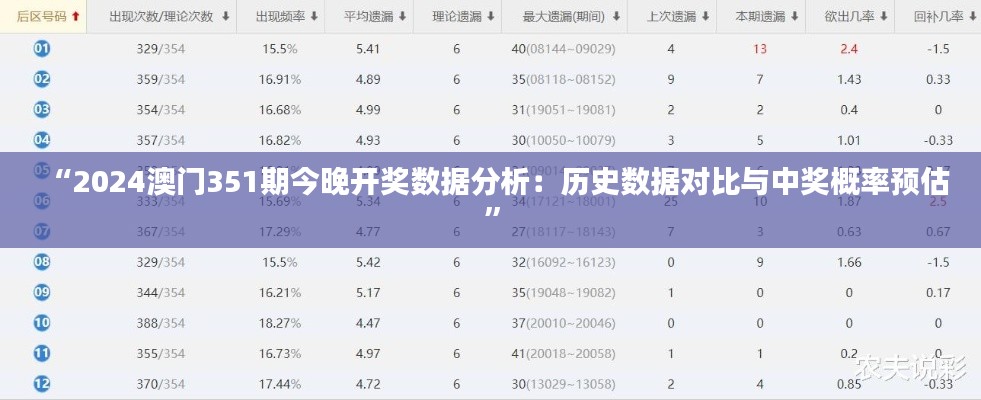Click the 0.17 rebound cell
This screenshot has width=981, height=400.
pyautogui.click(x=938, y=292)
